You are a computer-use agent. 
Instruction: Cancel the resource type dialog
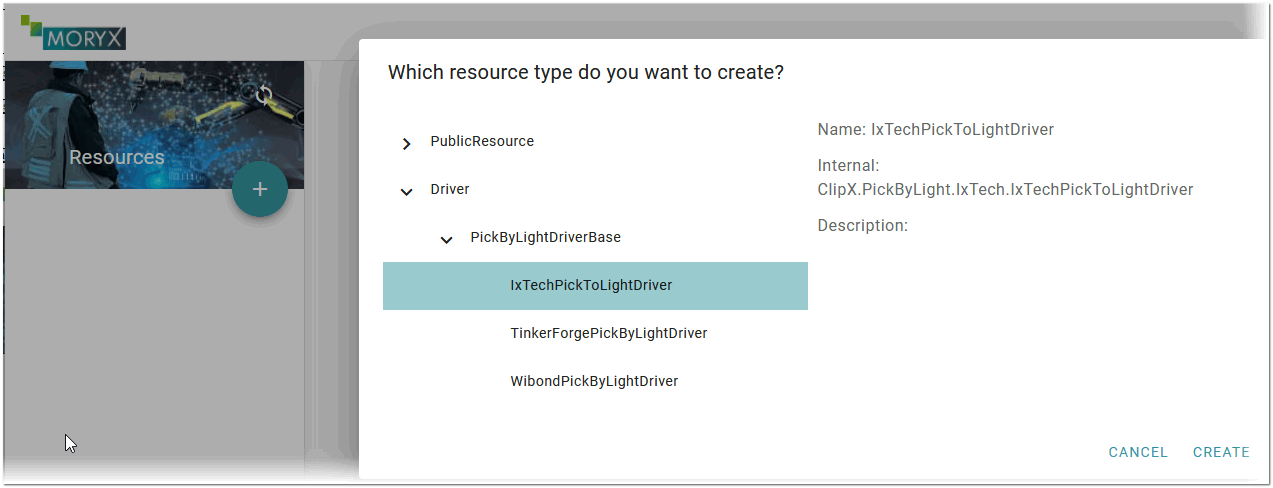click(x=1138, y=452)
